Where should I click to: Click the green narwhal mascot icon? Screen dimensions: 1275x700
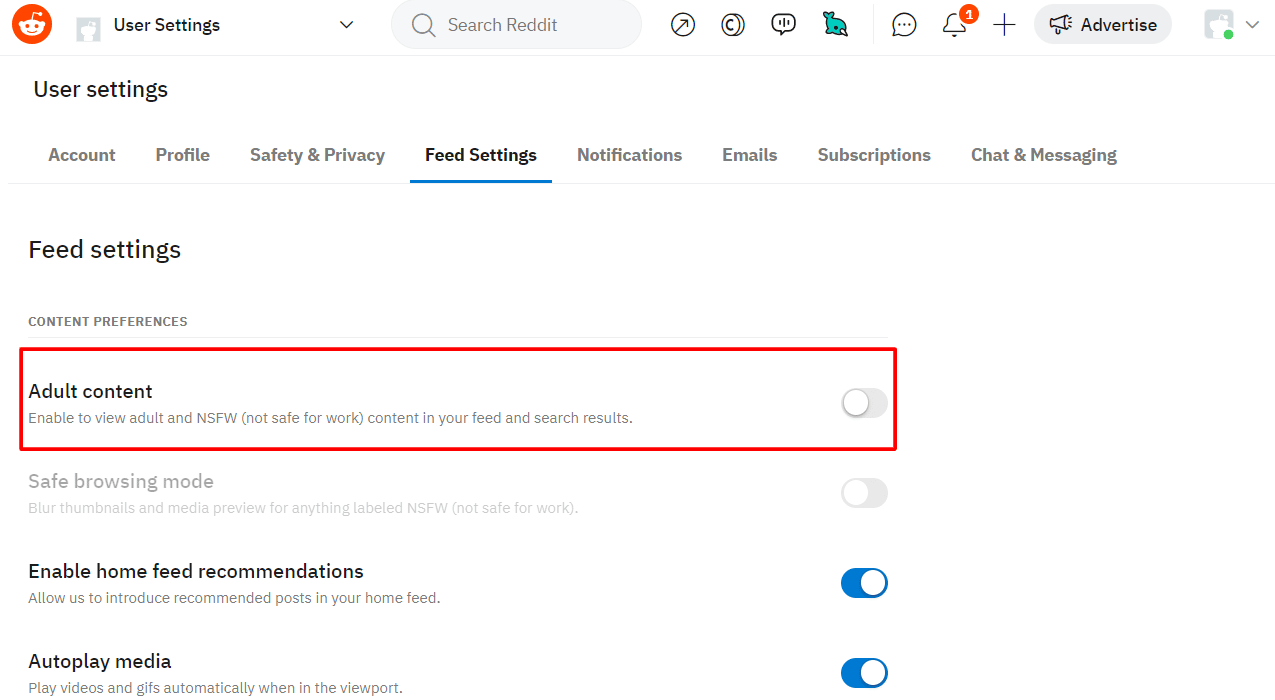[835, 25]
